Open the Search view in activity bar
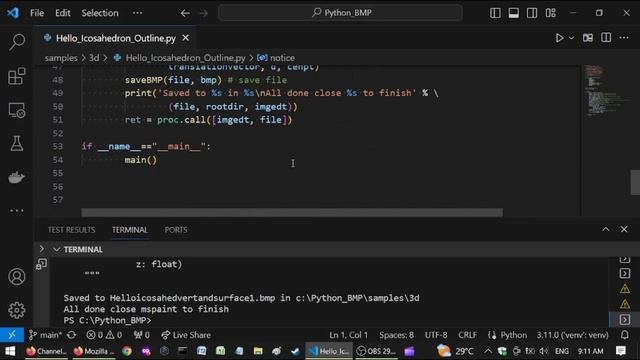Viewport: 640px width, 360px height. point(17,42)
